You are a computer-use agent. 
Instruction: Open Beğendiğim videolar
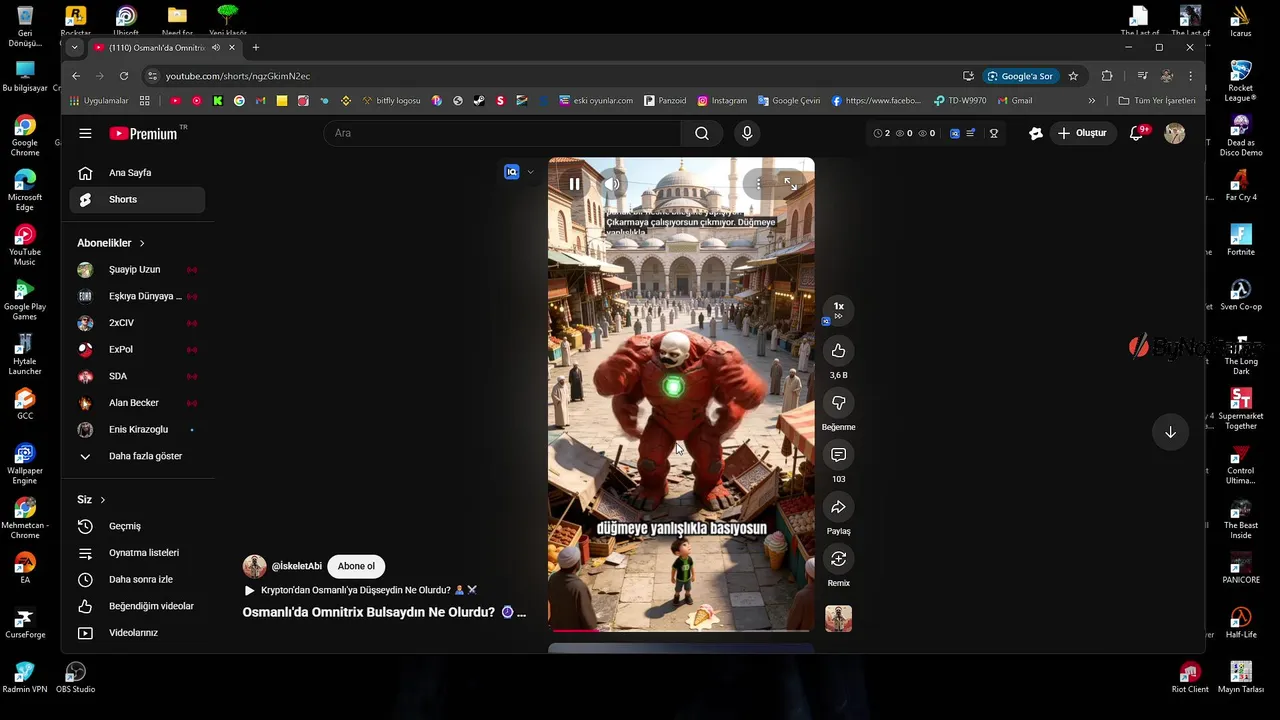click(x=137, y=606)
